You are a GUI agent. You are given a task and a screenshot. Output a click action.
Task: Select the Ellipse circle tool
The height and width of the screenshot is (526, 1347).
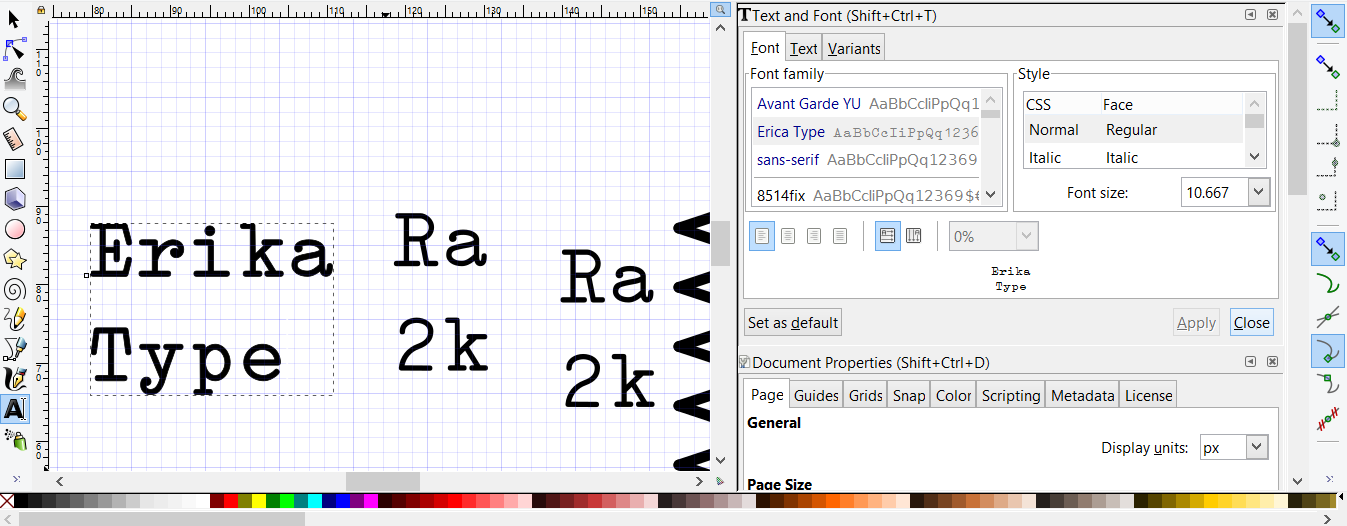pyautogui.click(x=15, y=229)
